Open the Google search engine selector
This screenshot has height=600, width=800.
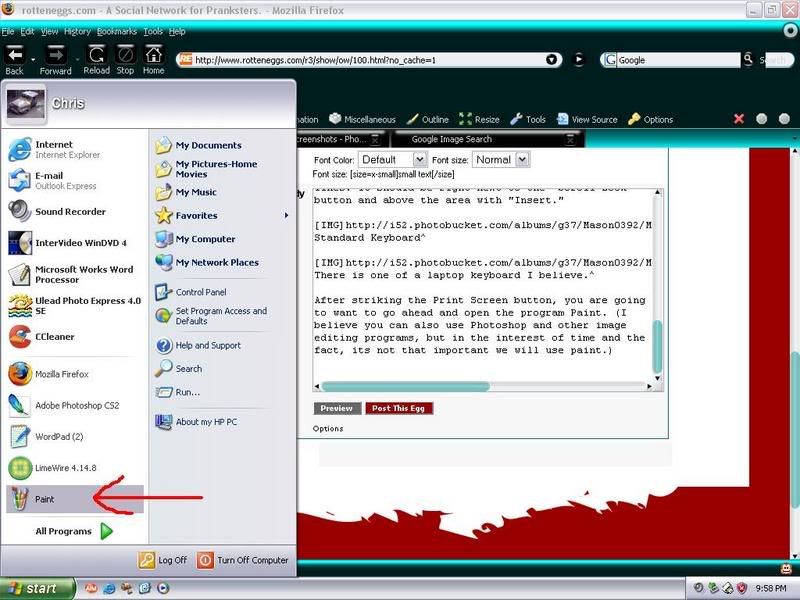tap(610, 60)
